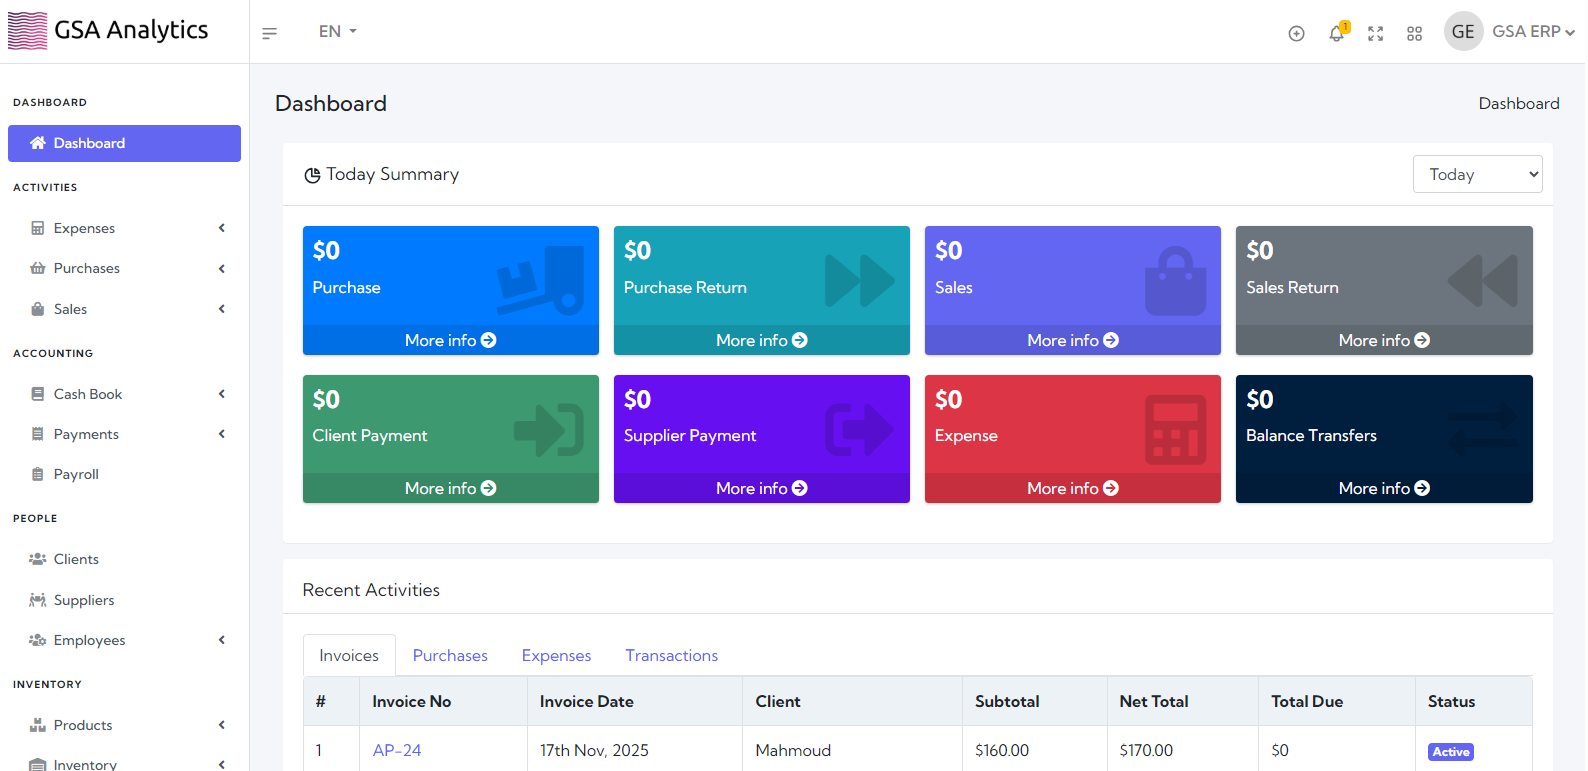Screen dimensions: 1588x771
Task: Click More info on the Expense card
Action: [x=1072, y=488]
